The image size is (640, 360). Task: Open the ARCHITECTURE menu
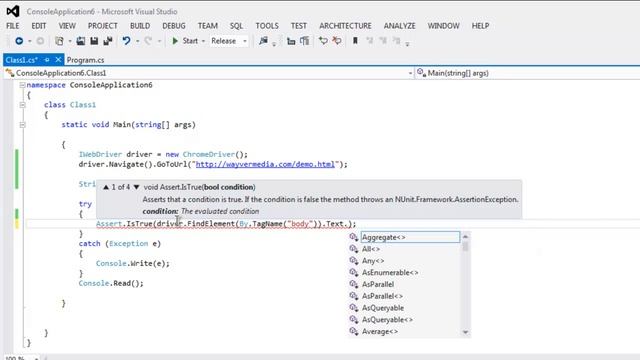pyautogui.click(x=345, y=26)
